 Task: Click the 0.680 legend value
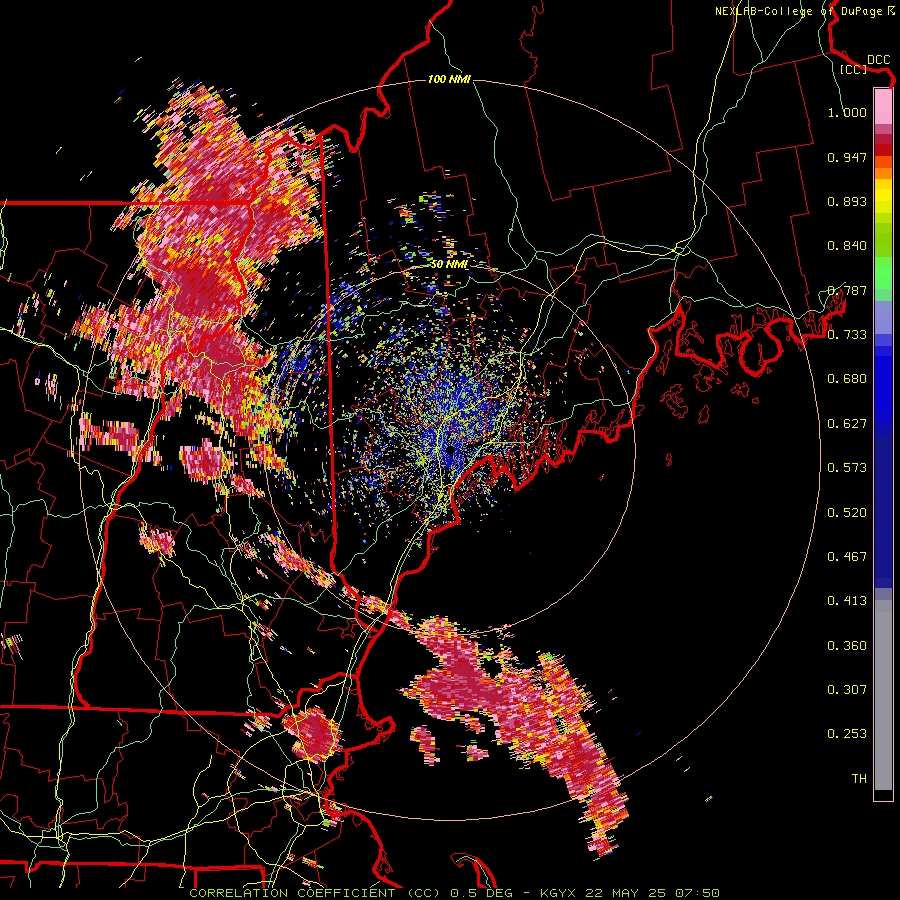point(847,379)
